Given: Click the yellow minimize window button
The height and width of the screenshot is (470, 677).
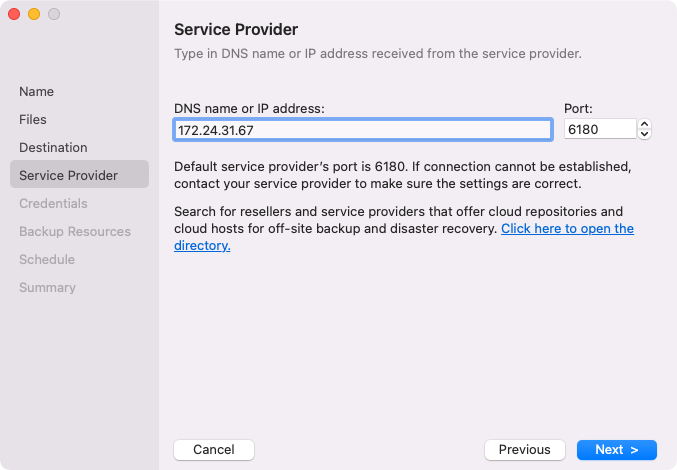Looking at the screenshot, I should (34, 14).
